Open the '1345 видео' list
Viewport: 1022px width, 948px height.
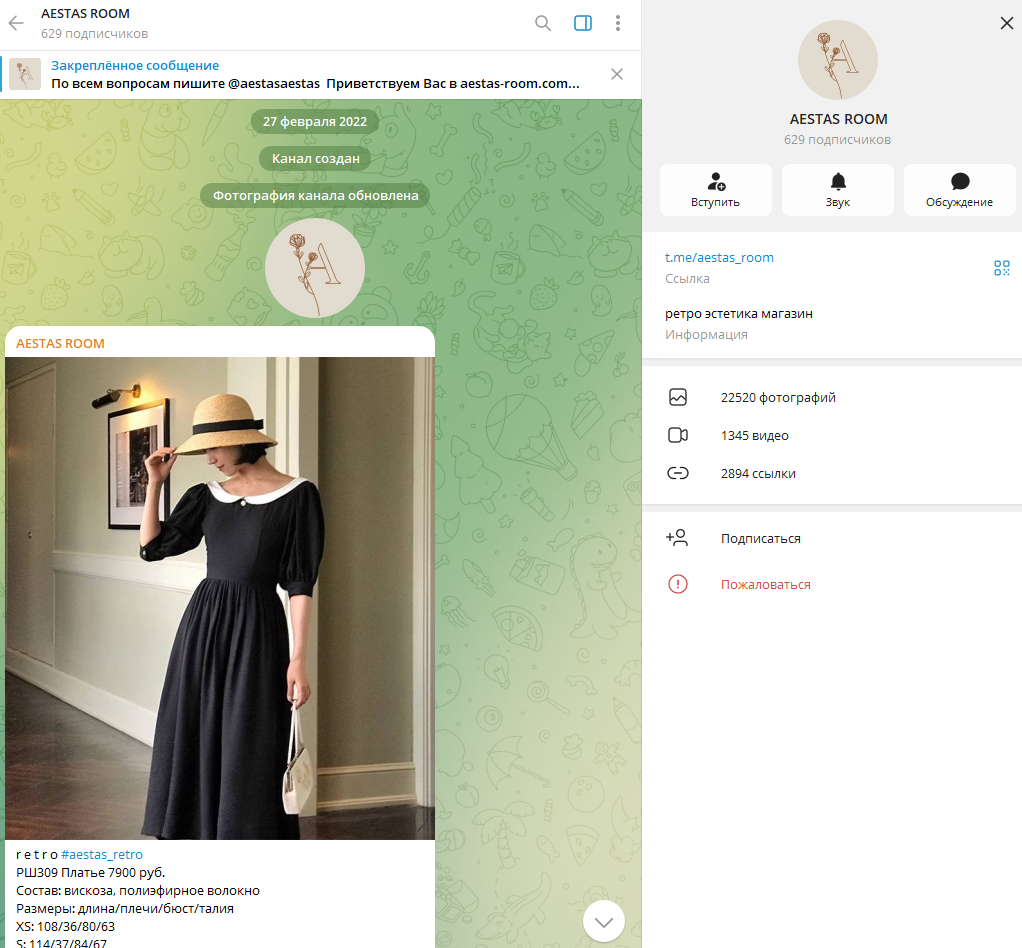(832, 435)
